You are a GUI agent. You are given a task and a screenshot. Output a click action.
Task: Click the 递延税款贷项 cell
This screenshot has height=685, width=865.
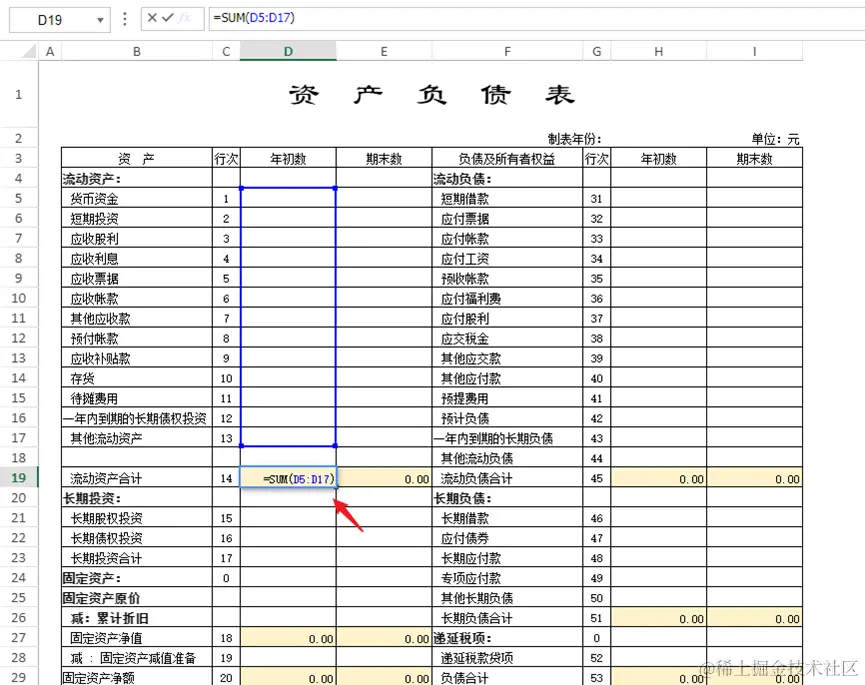pos(508,657)
